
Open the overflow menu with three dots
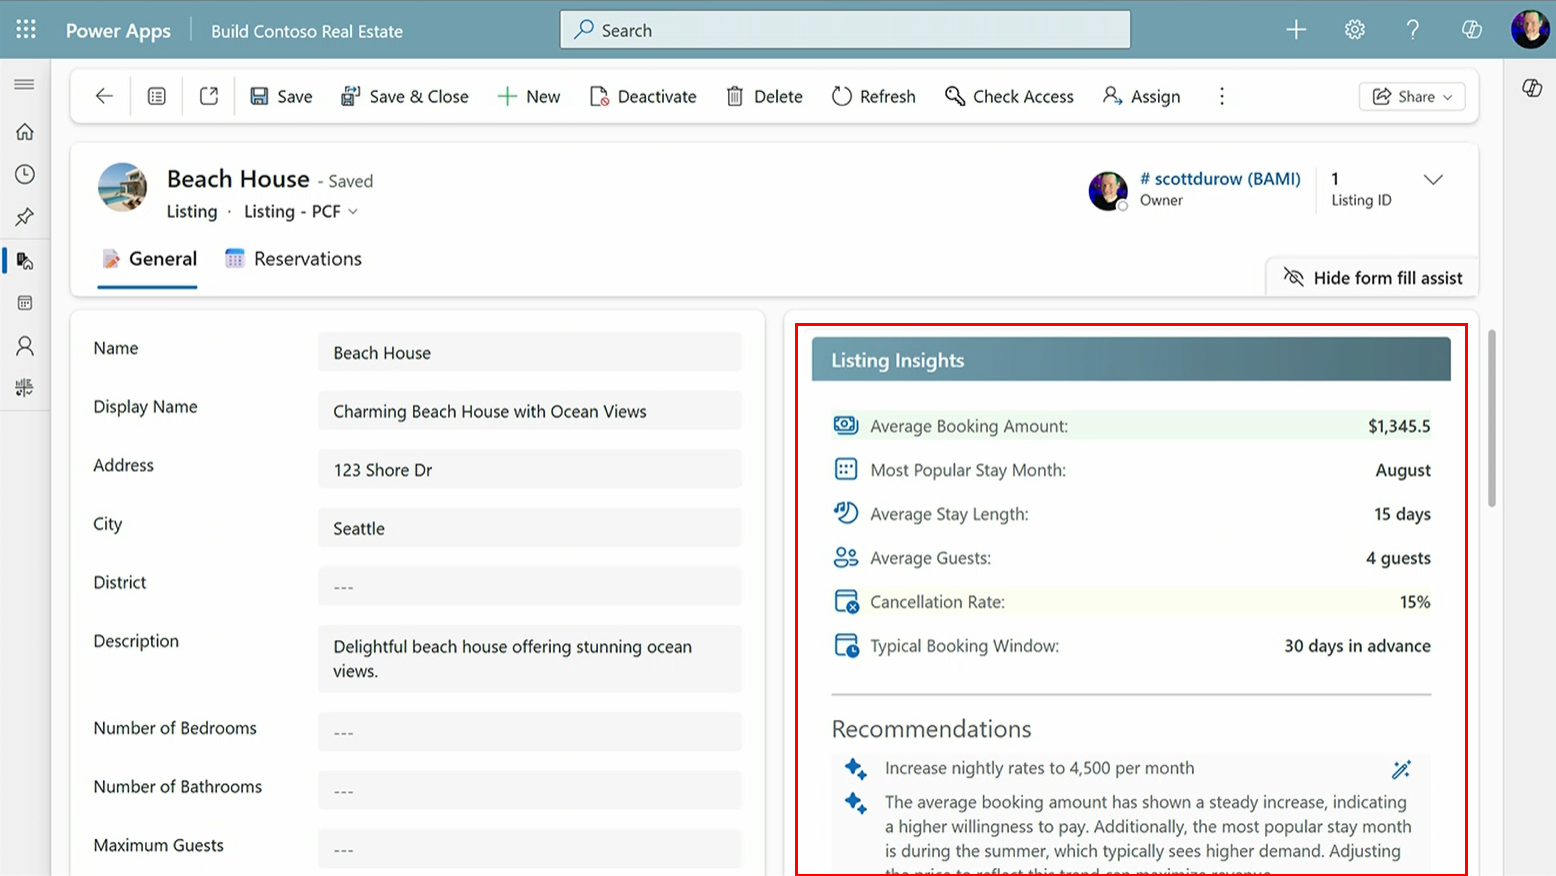tap(1221, 96)
